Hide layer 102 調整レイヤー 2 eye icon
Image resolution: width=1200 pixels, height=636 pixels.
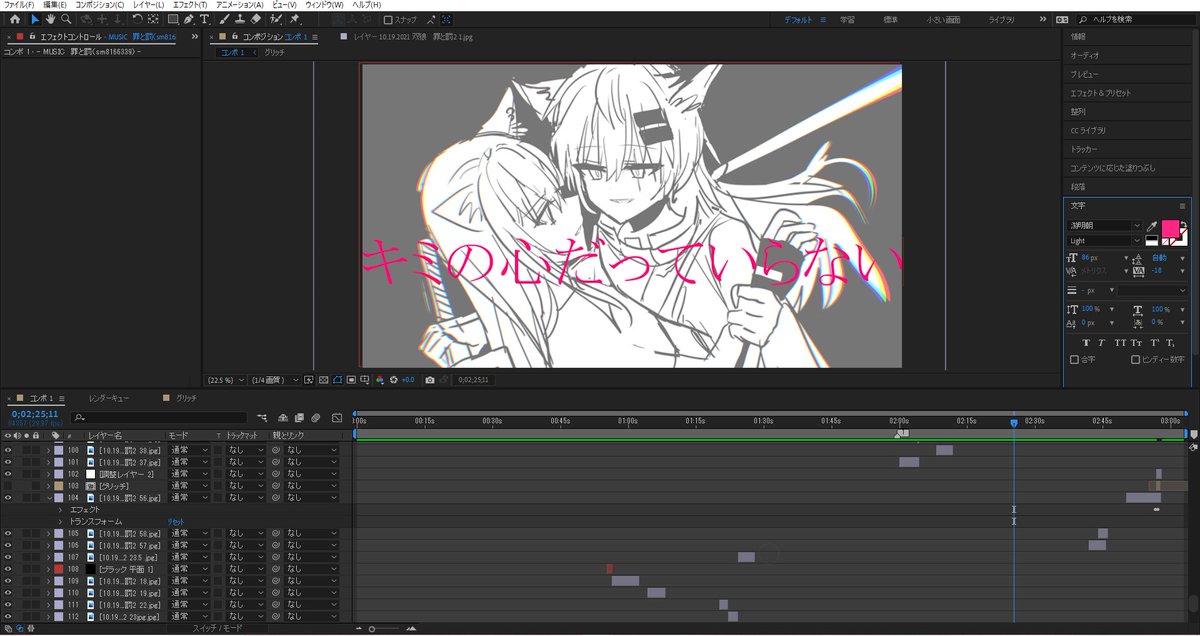tap(8, 474)
